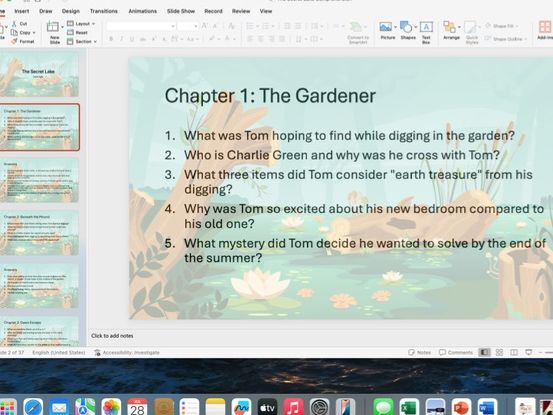Switch to Reading view in status bar

514,352
